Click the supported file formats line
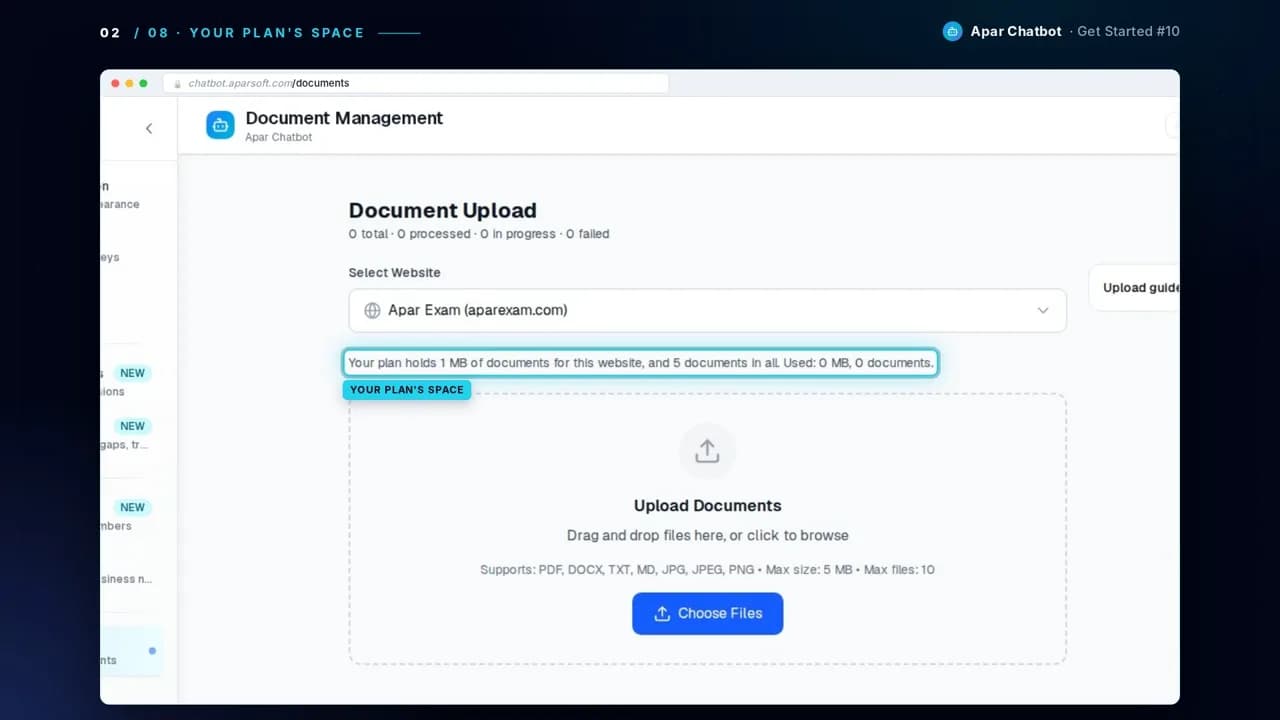Image resolution: width=1280 pixels, height=720 pixels. [x=707, y=570]
